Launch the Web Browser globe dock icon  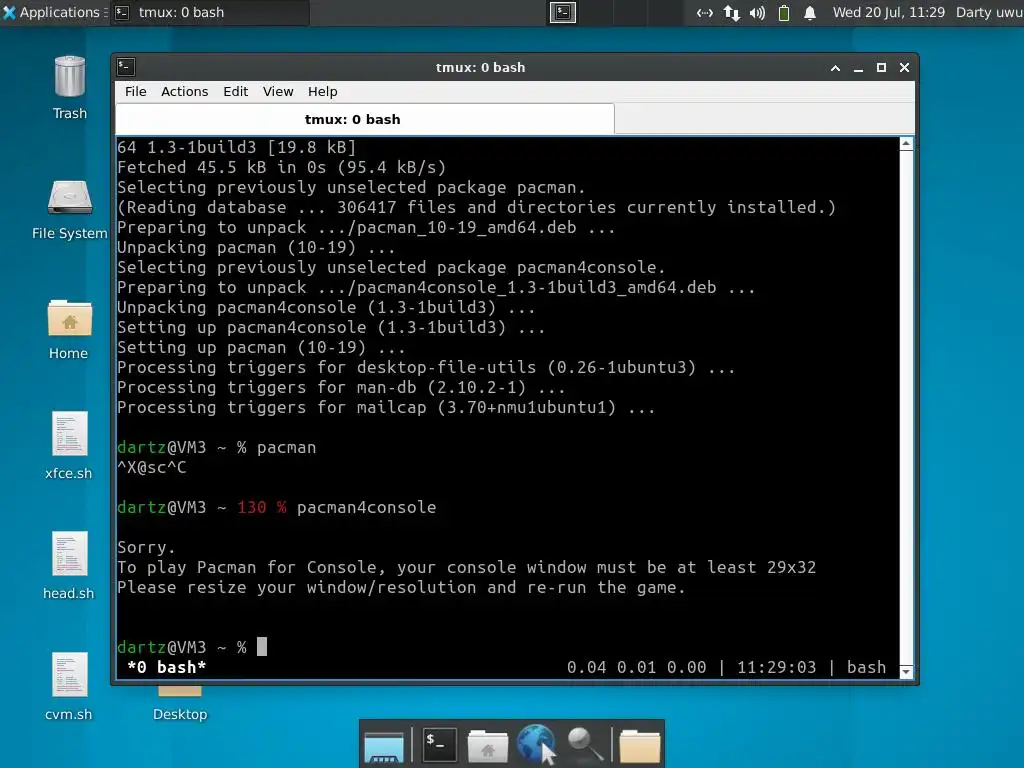click(536, 744)
